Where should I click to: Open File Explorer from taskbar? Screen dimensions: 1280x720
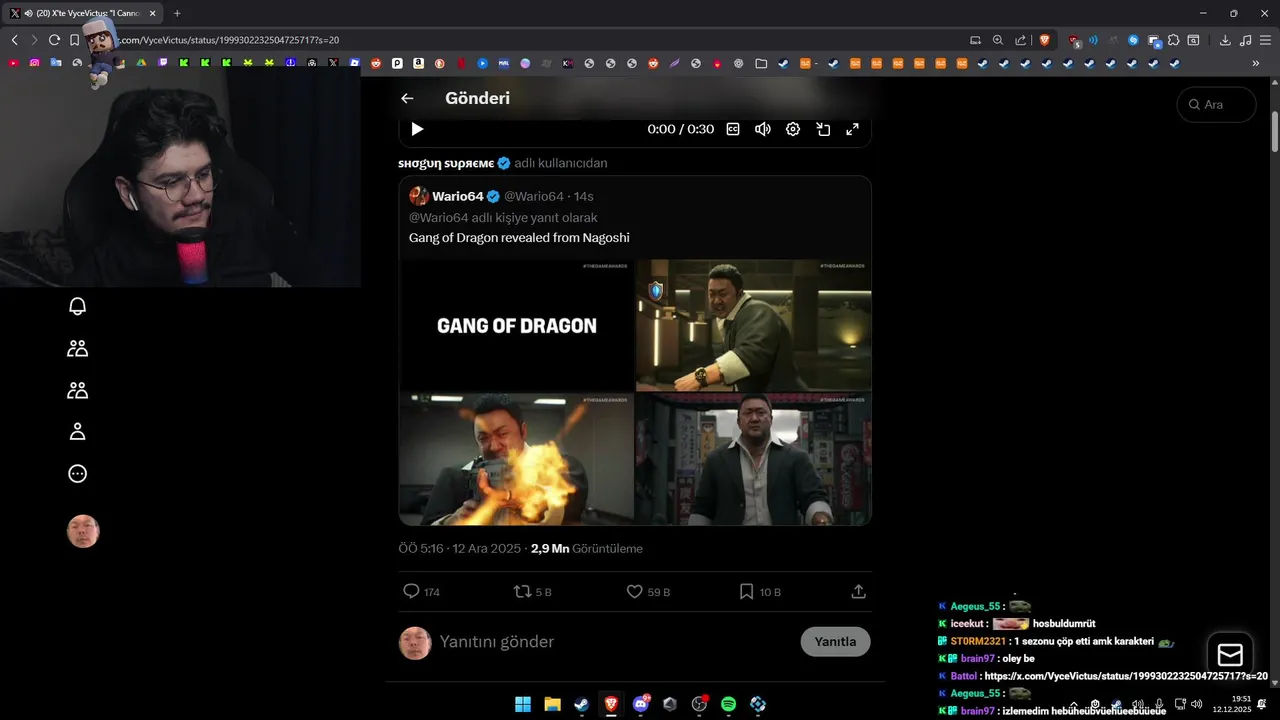click(552, 704)
